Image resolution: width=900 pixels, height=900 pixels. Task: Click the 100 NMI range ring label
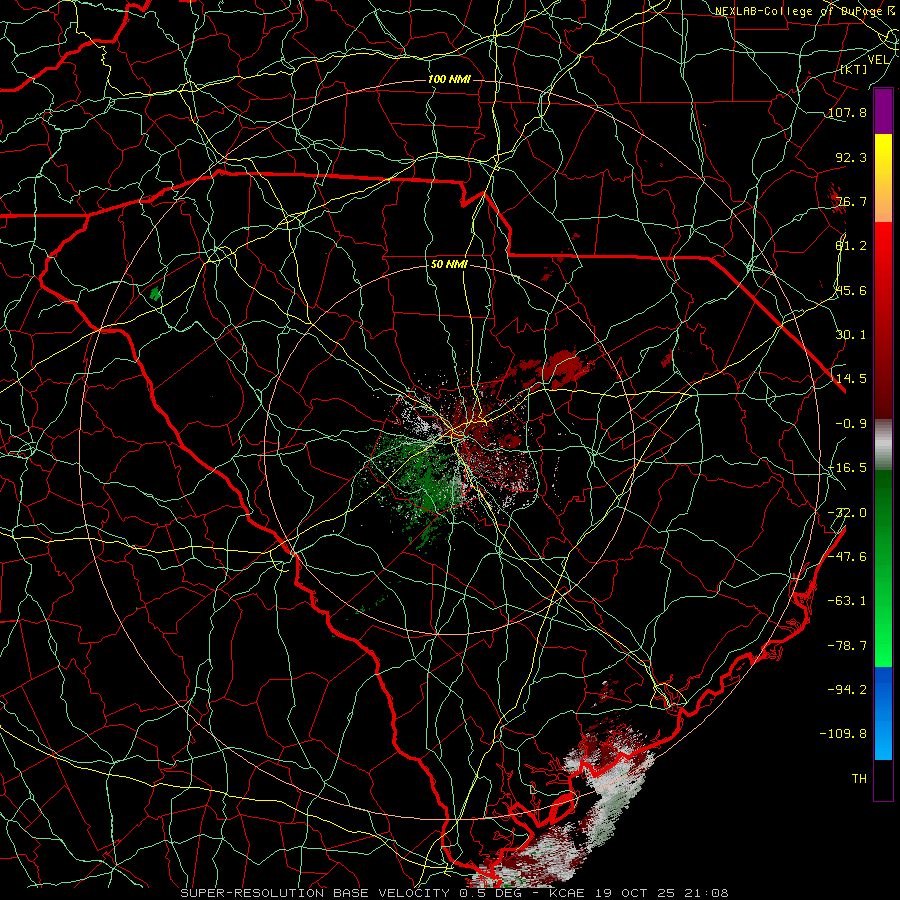449,79
